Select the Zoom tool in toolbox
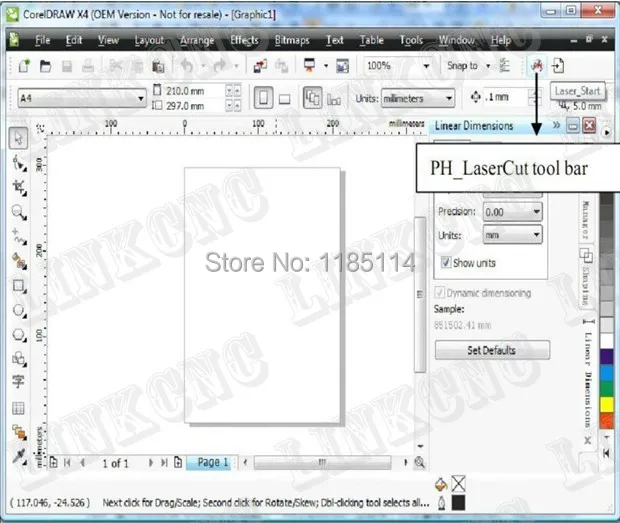The image size is (620, 523). [19, 213]
